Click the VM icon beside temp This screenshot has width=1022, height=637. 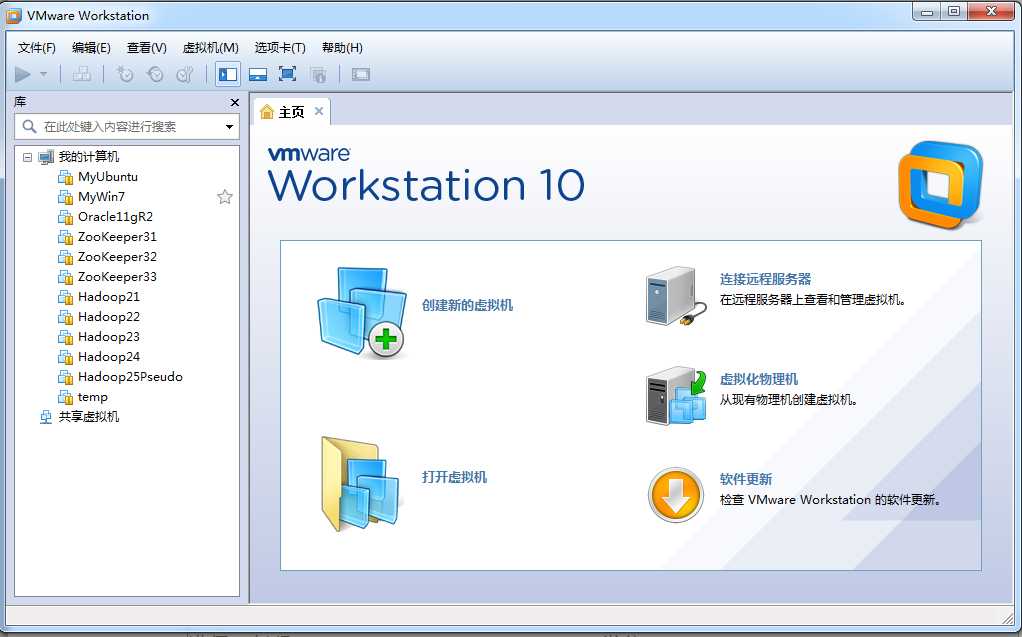click(x=65, y=397)
